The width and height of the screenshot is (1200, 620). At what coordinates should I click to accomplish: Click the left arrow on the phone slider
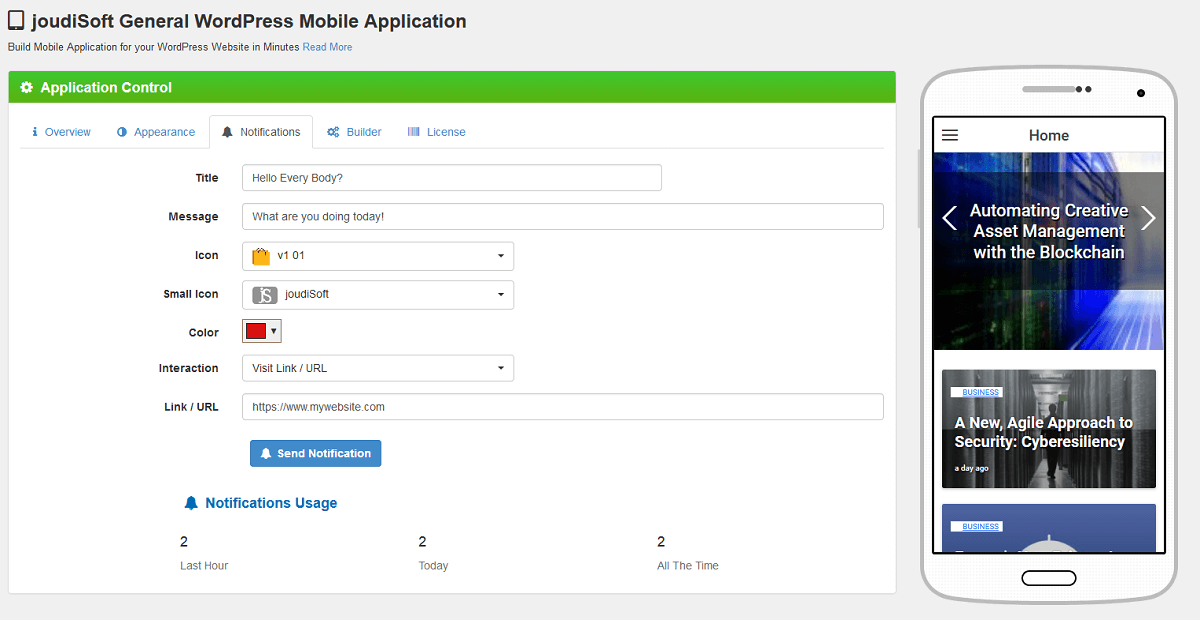[950, 217]
